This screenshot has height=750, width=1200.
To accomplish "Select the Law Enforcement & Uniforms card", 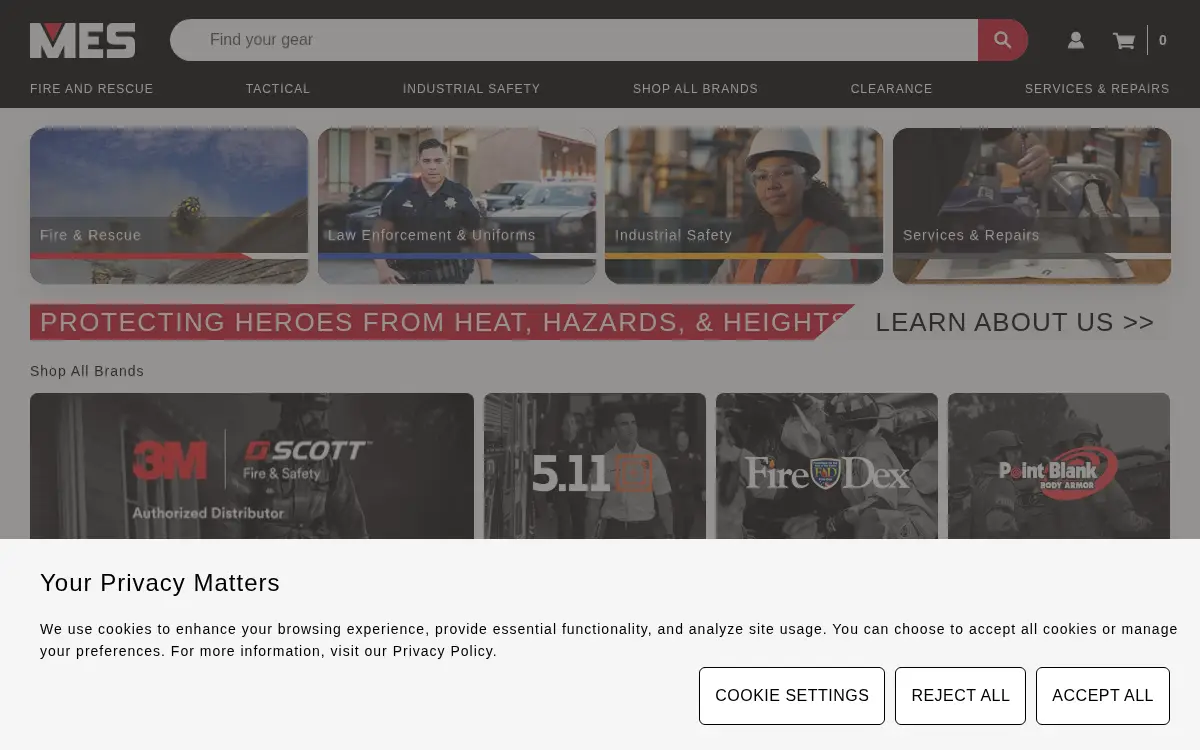I will [x=457, y=206].
